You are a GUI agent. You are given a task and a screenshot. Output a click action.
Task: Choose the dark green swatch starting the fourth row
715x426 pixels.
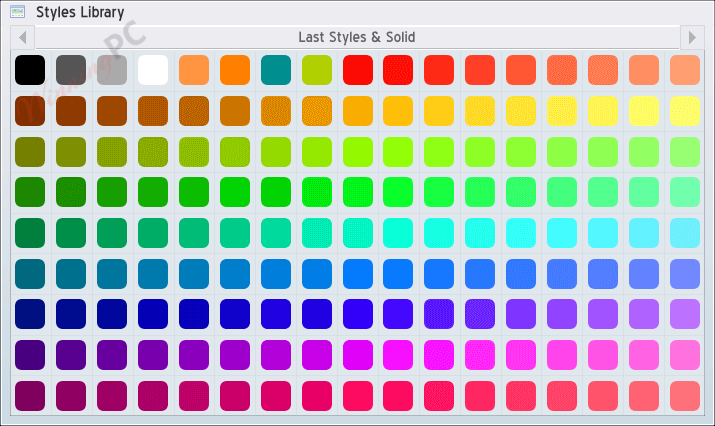[x=30, y=192]
